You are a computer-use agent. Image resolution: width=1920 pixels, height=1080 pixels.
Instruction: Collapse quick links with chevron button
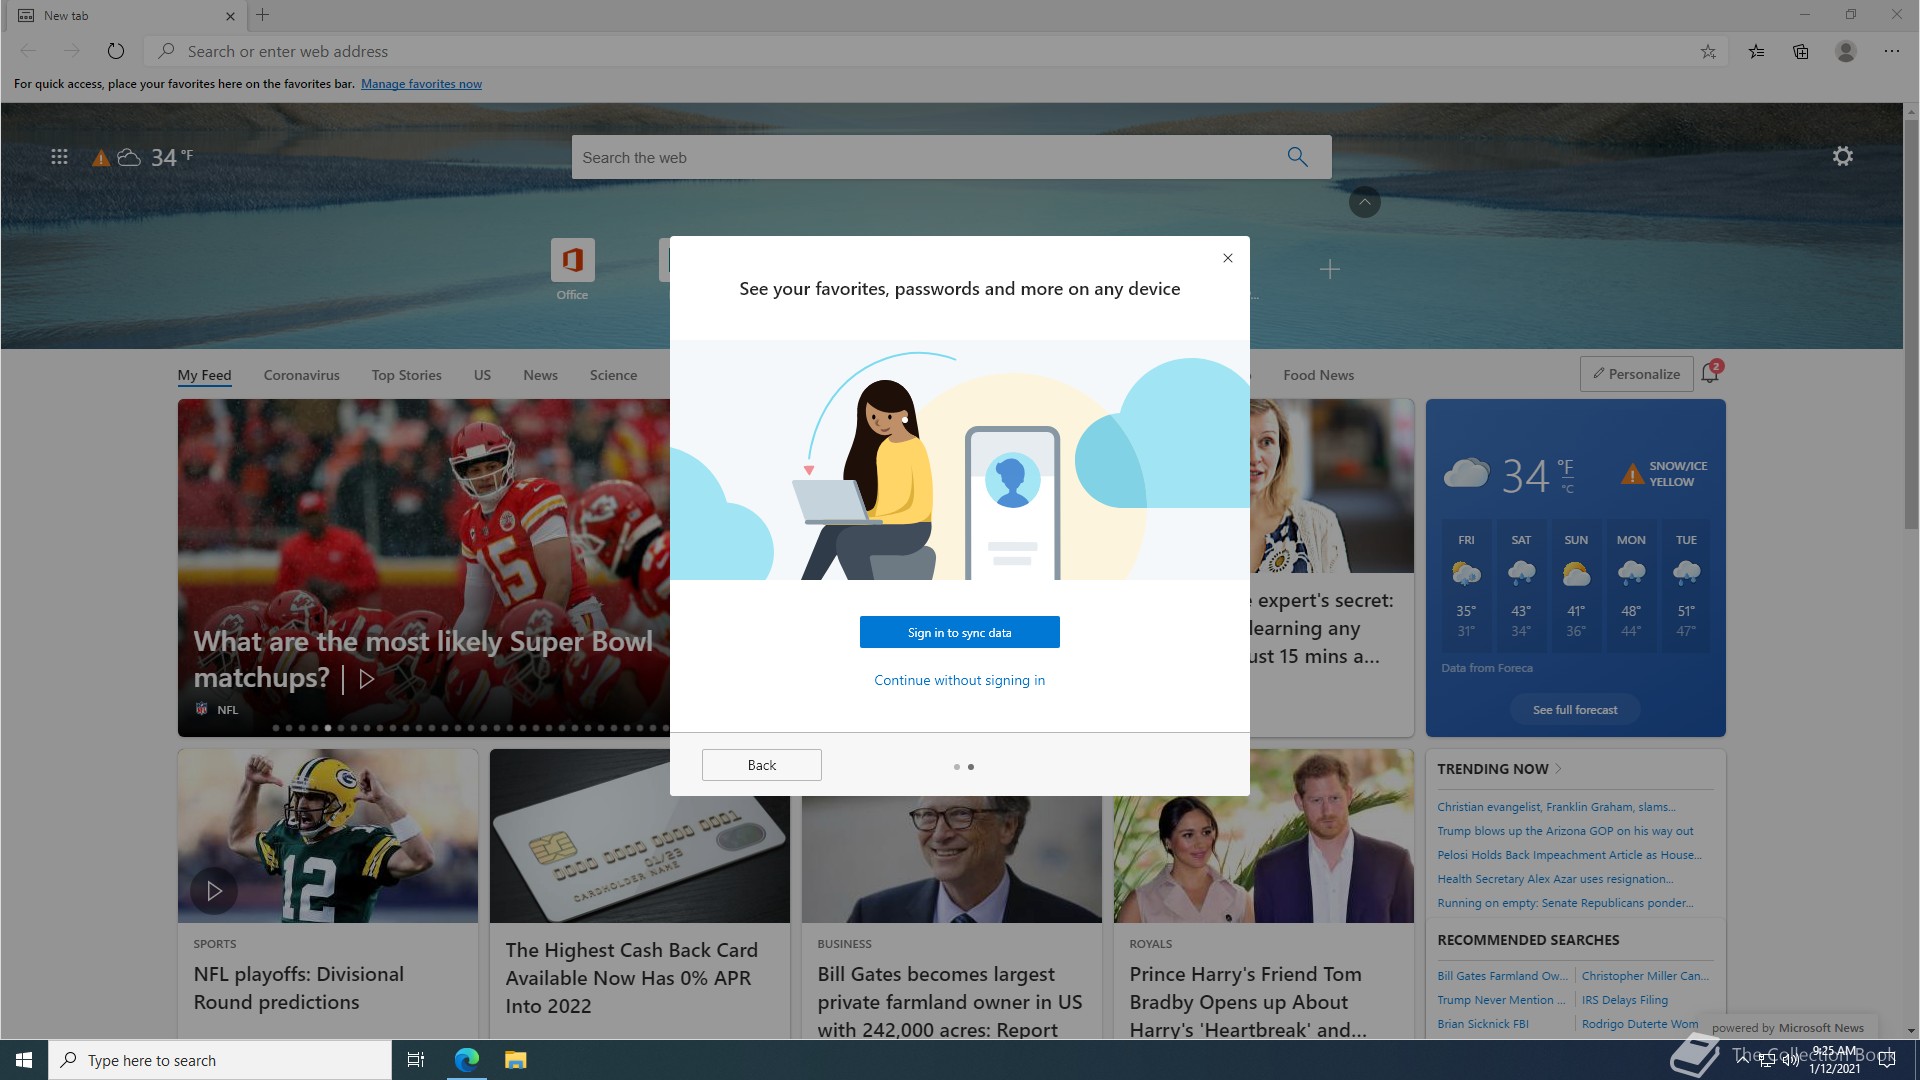pyautogui.click(x=1365, y=202)
